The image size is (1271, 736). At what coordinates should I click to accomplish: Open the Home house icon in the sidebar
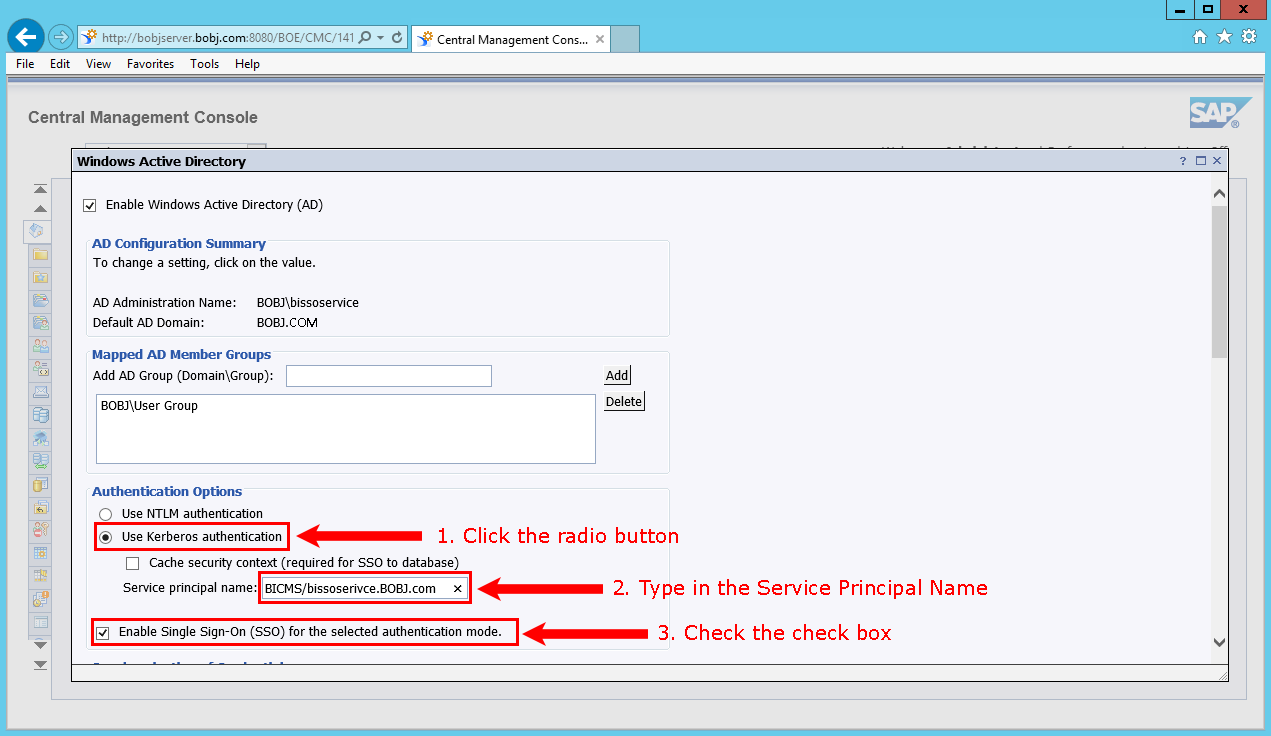[36, 231]
